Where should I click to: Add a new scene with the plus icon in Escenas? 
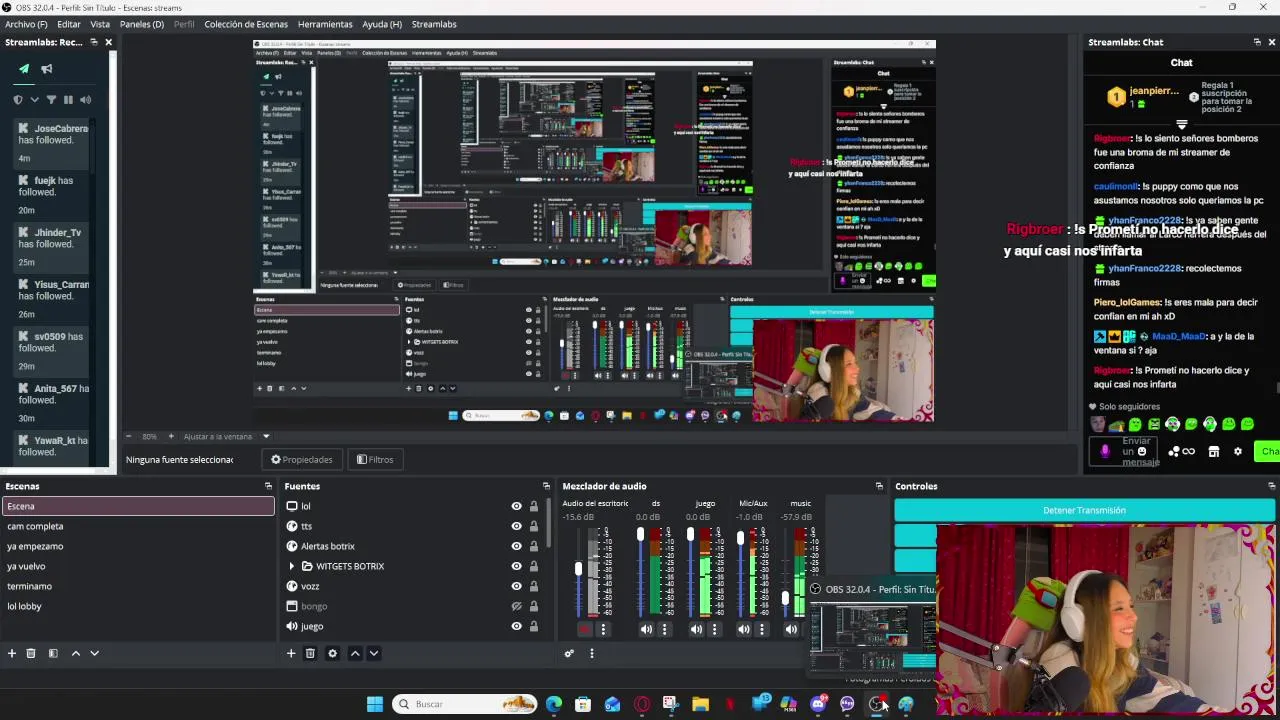click(x=12, y=653)
